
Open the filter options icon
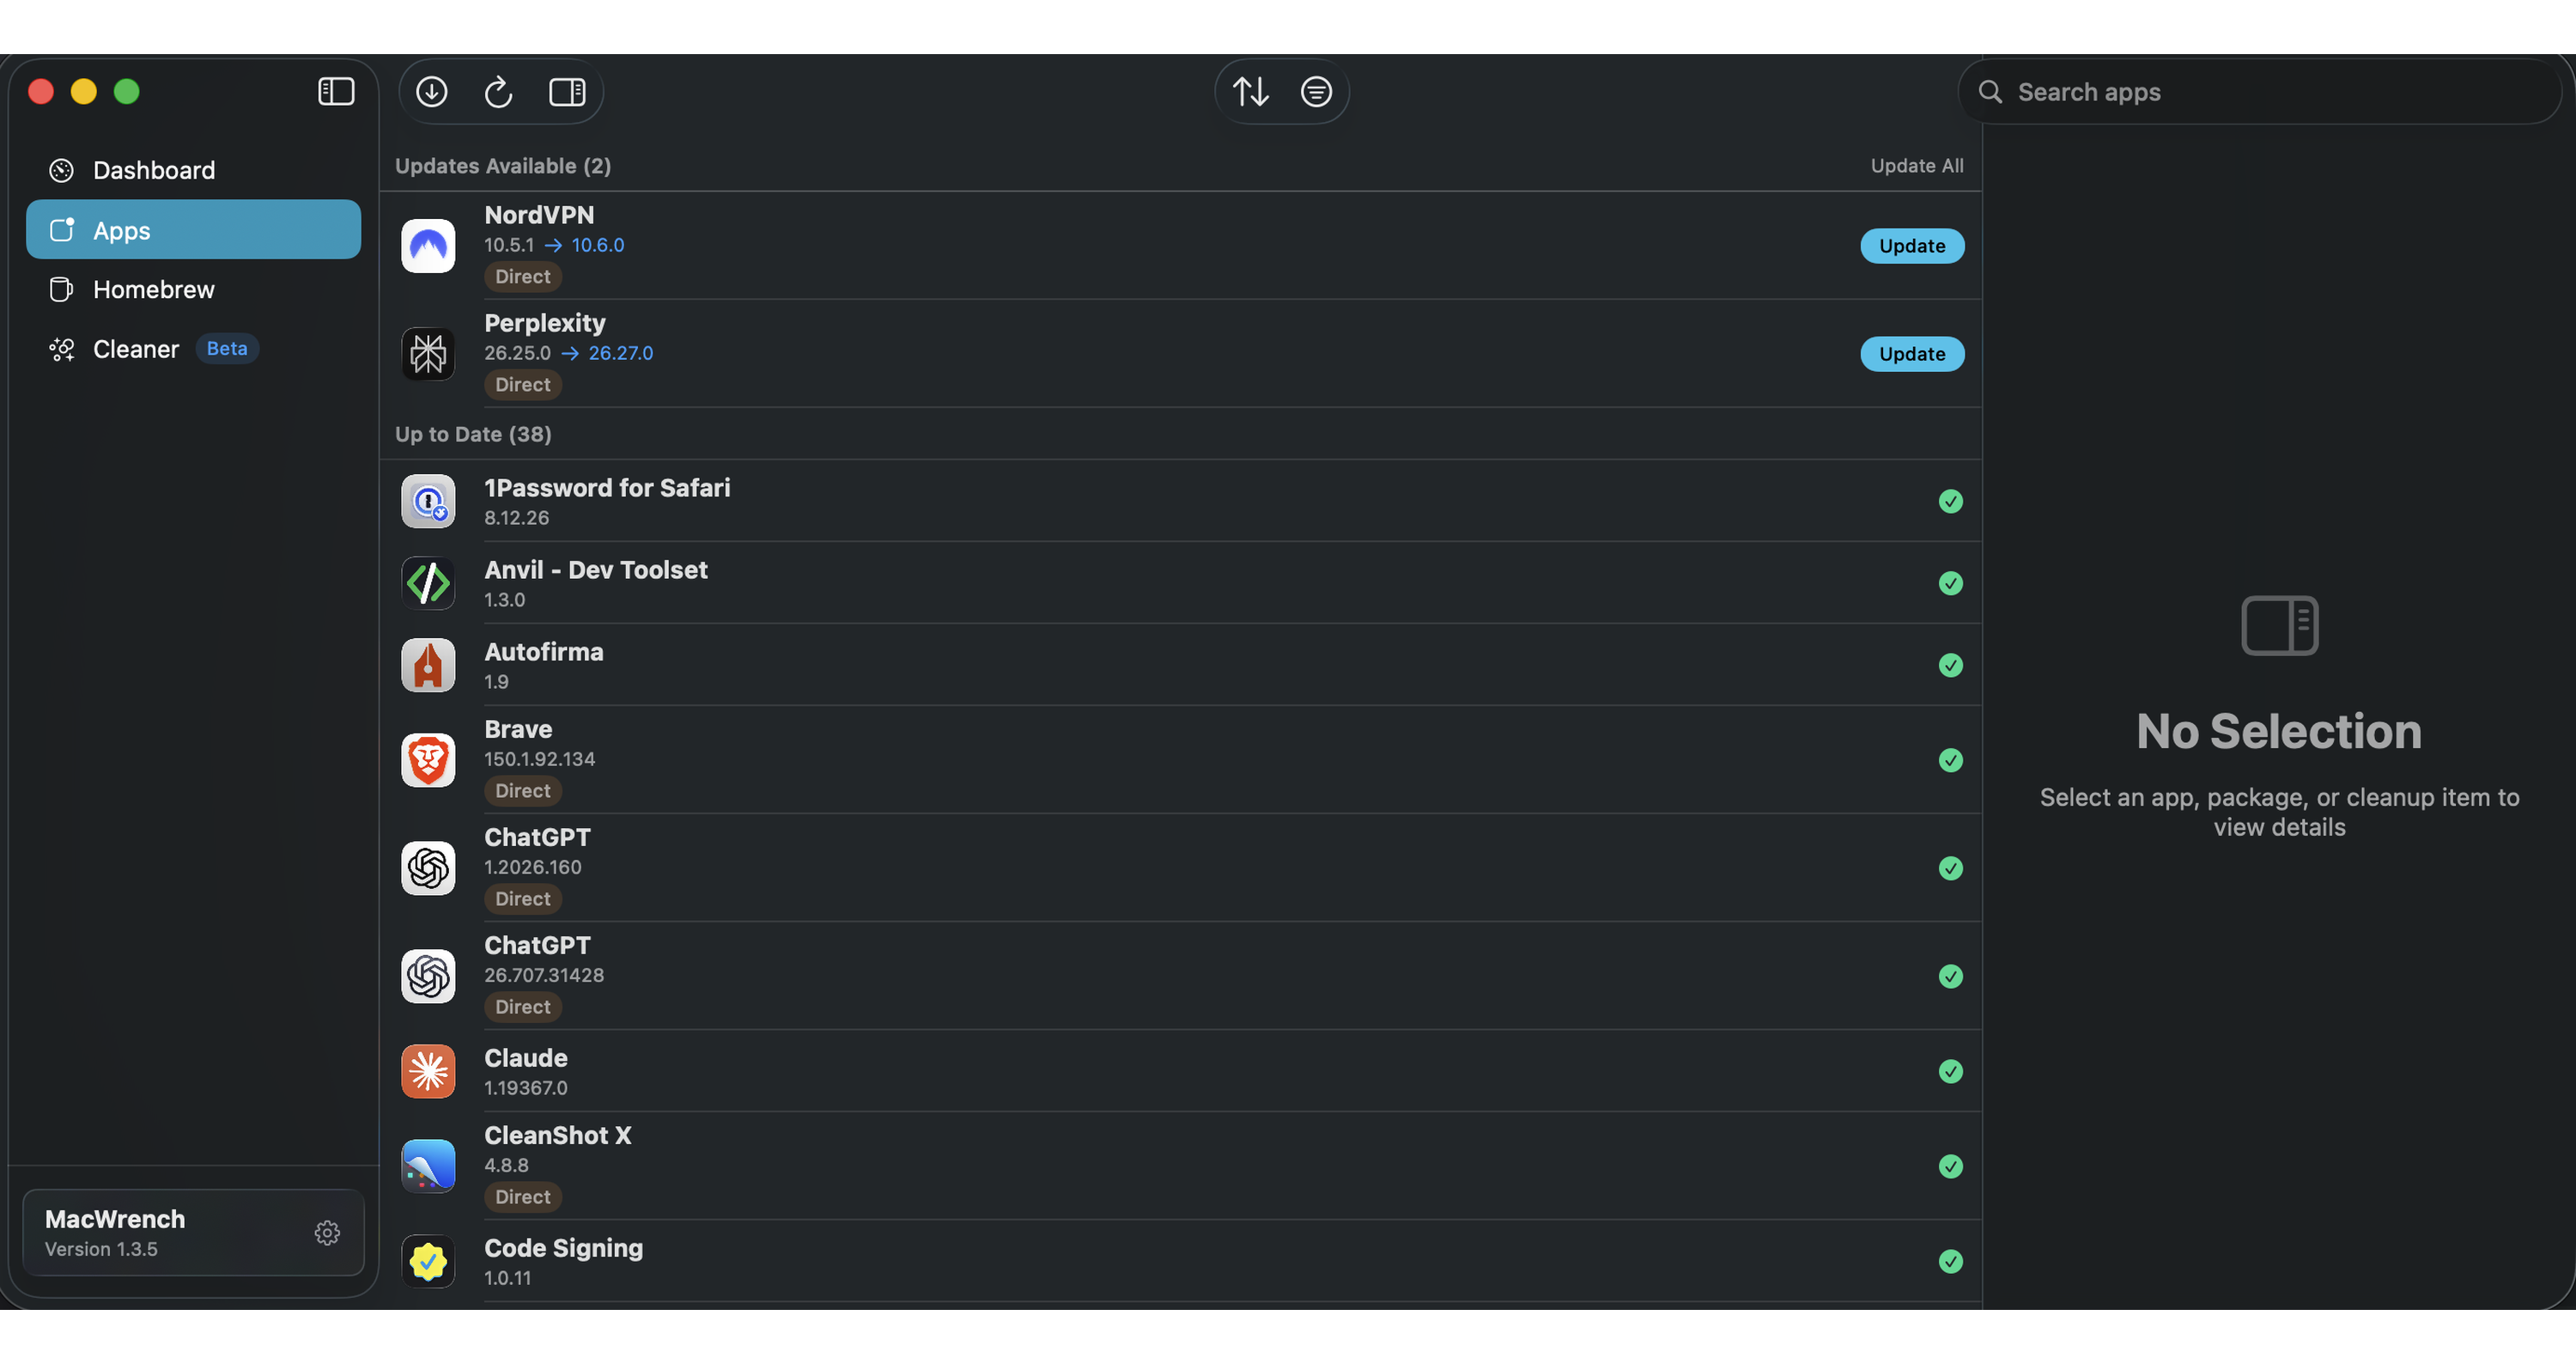coord(1316,92)
